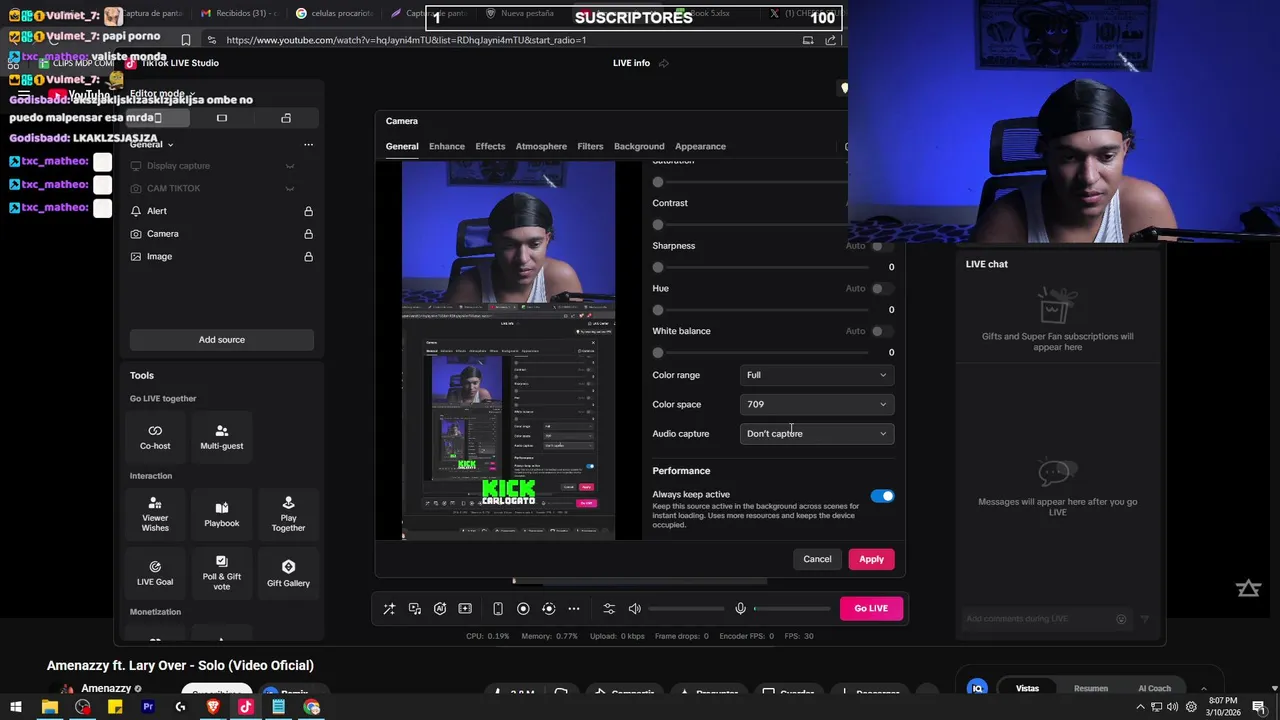Open the Co-host tool

(155, 437)
